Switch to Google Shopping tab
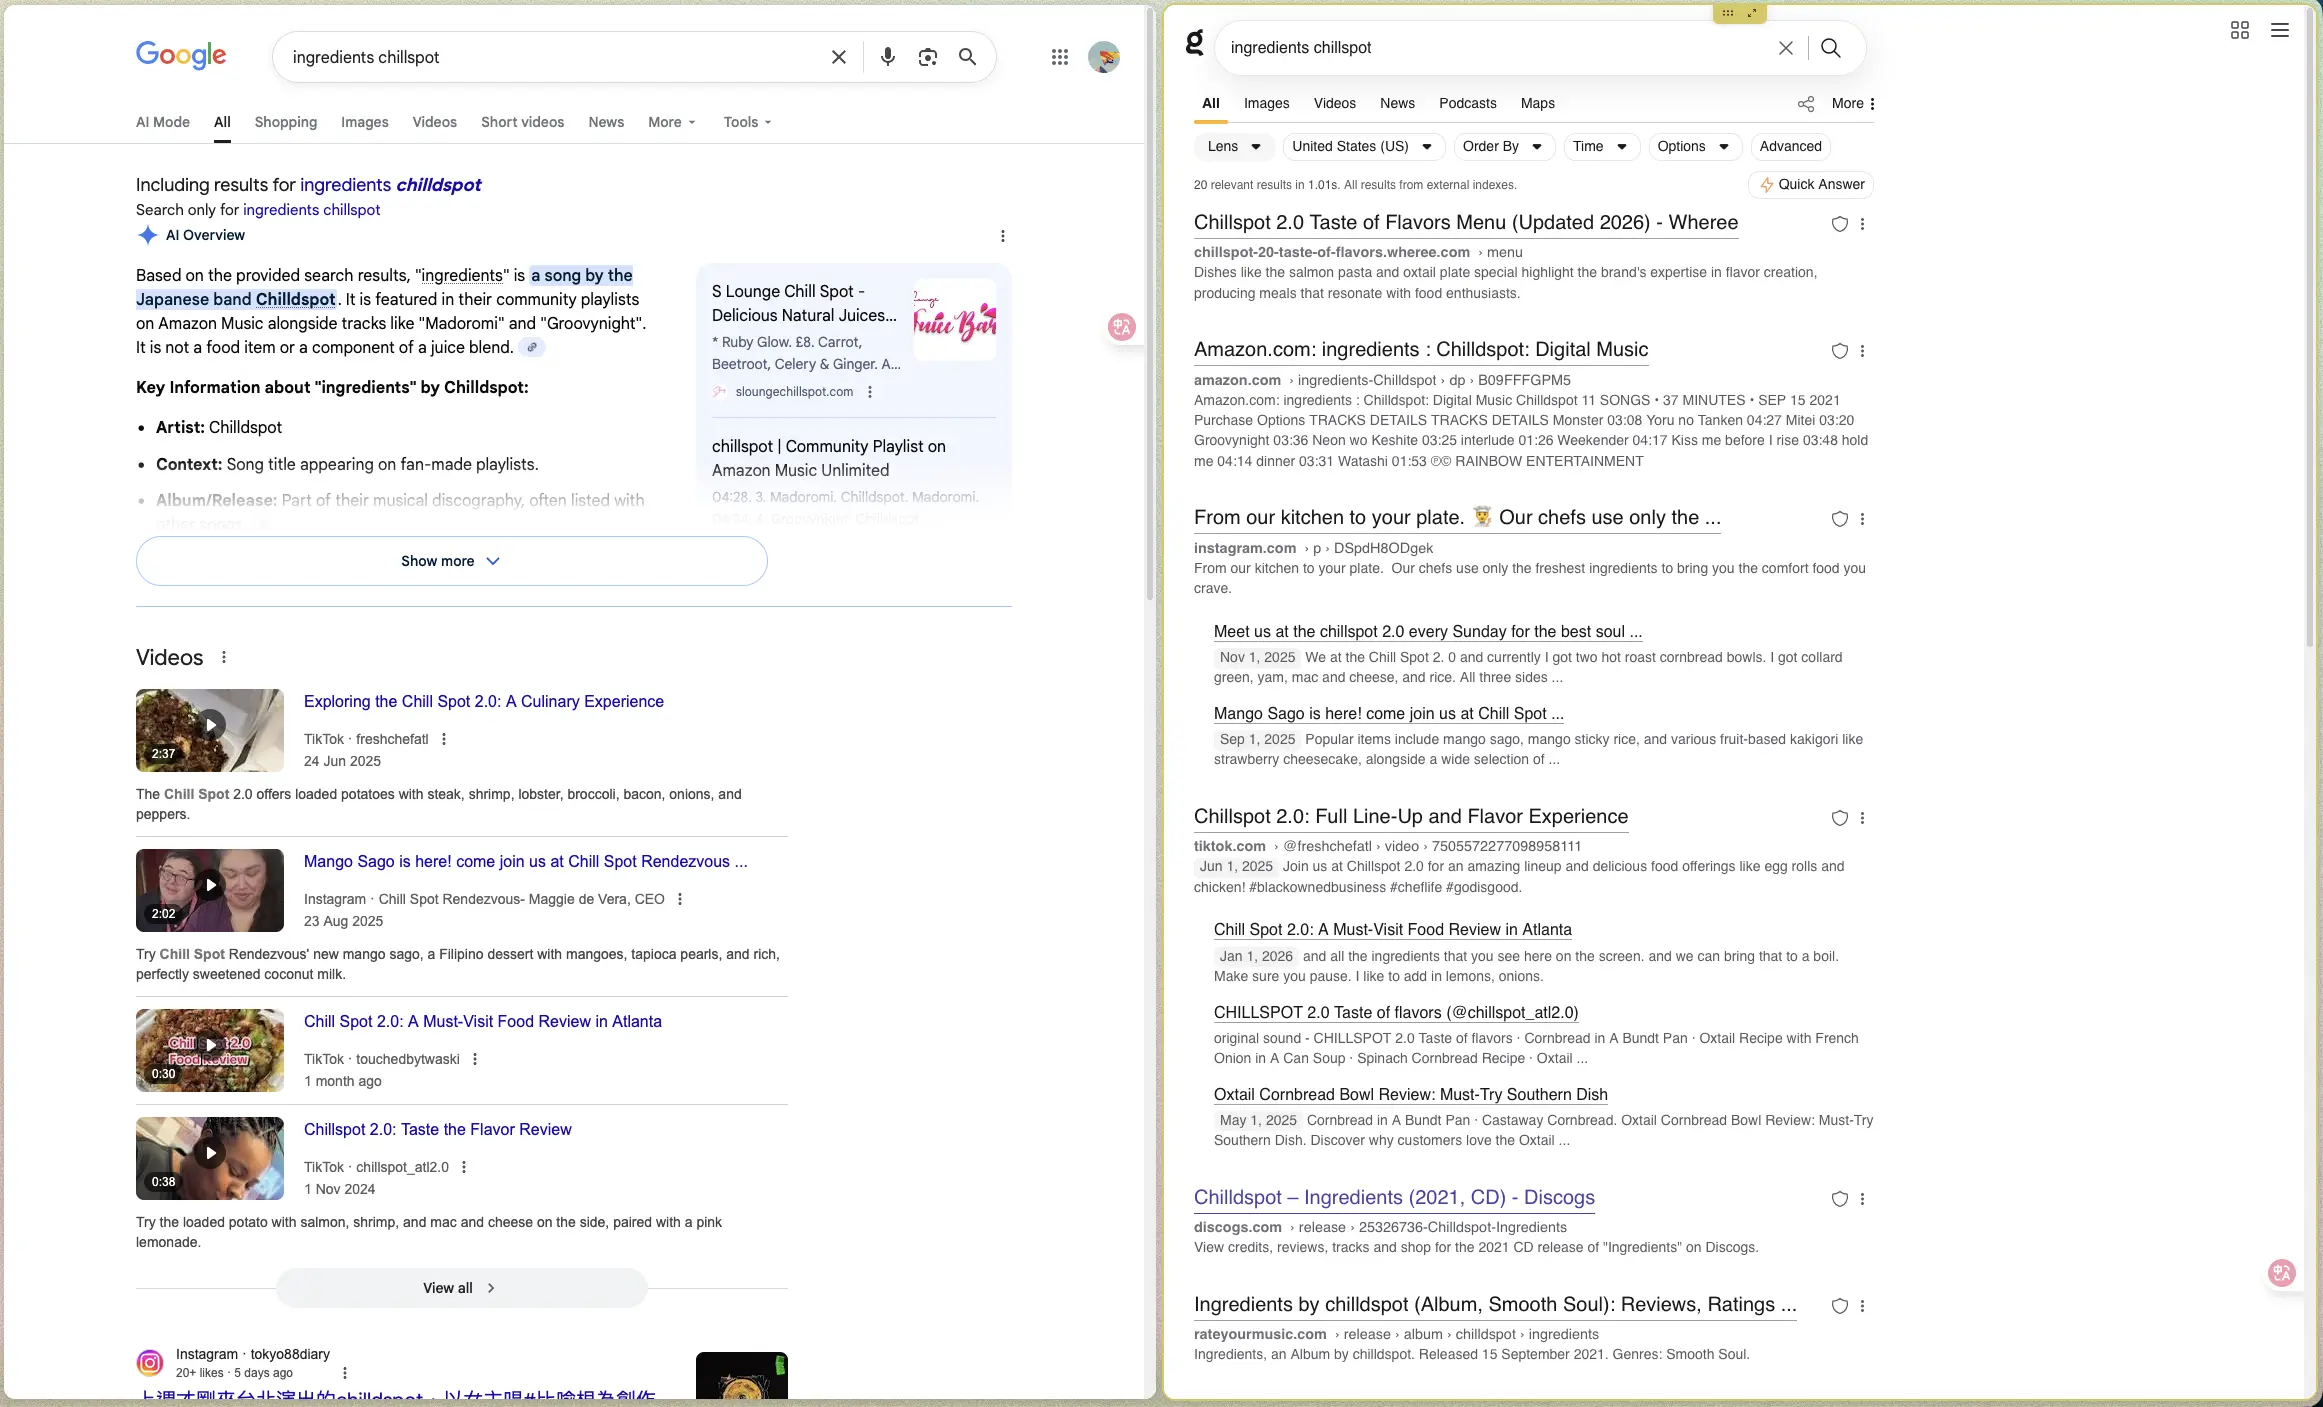The width and height of the screenshot is (2323, 1407). [285, 122]
